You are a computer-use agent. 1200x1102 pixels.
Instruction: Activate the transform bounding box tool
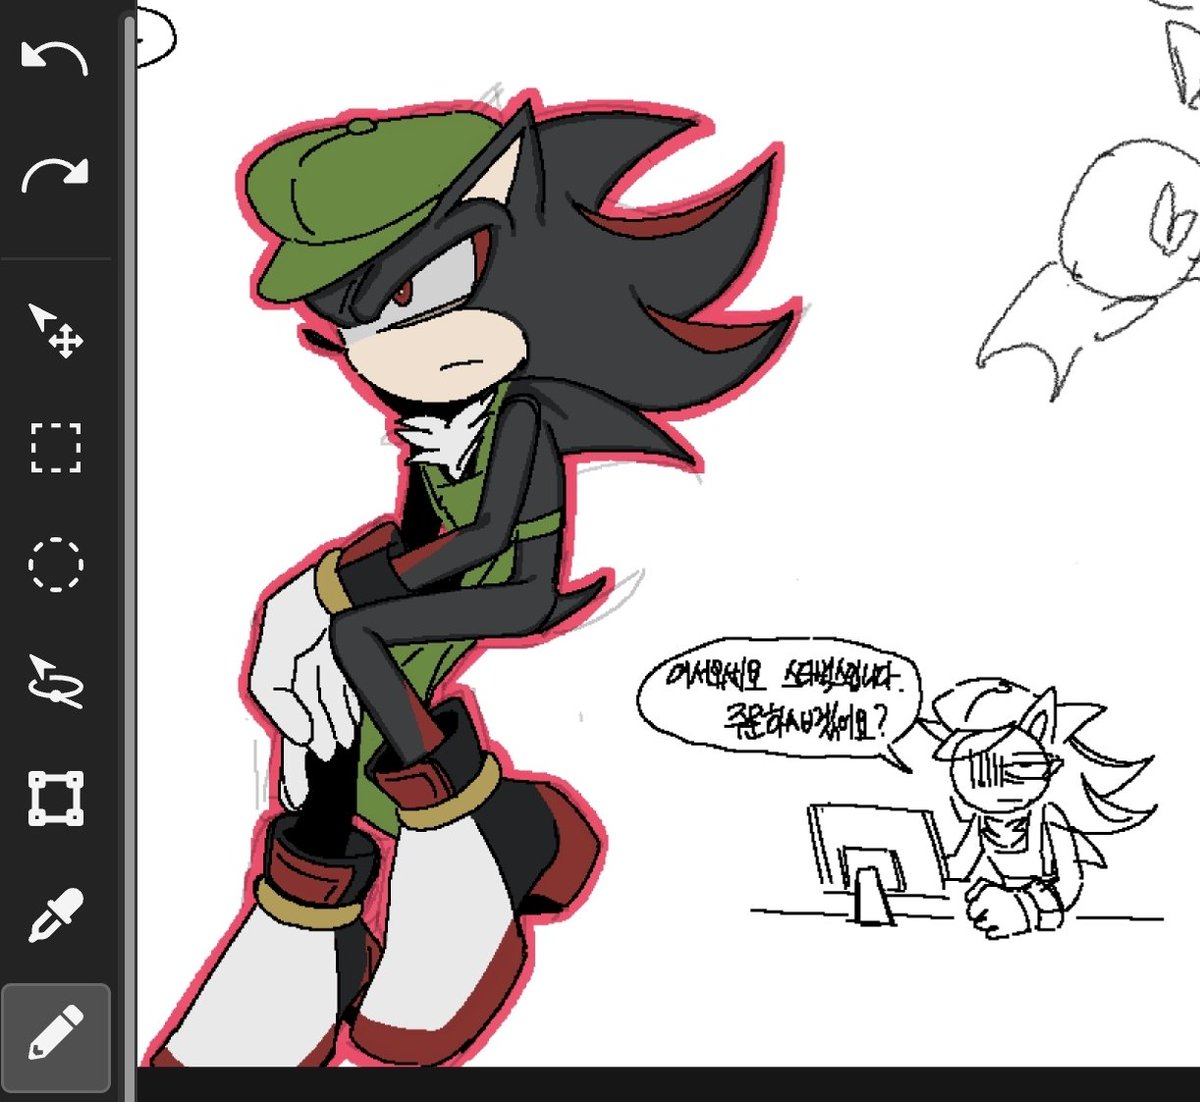click(x=55, y=797)
